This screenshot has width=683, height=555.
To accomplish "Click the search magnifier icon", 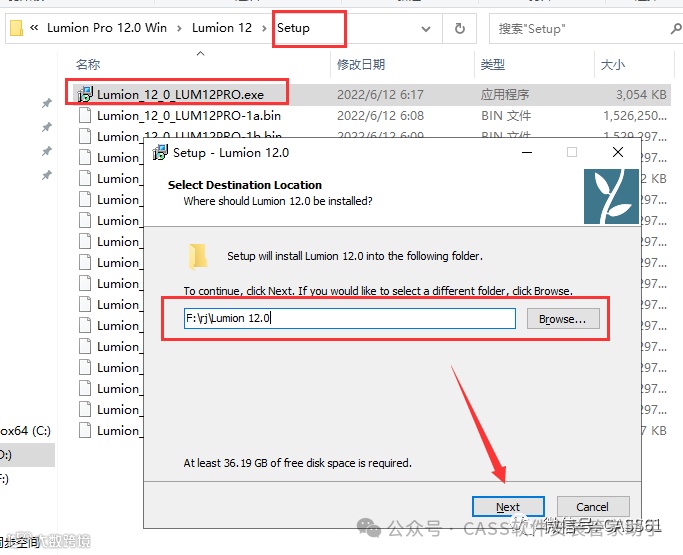I will coord(676,29).
